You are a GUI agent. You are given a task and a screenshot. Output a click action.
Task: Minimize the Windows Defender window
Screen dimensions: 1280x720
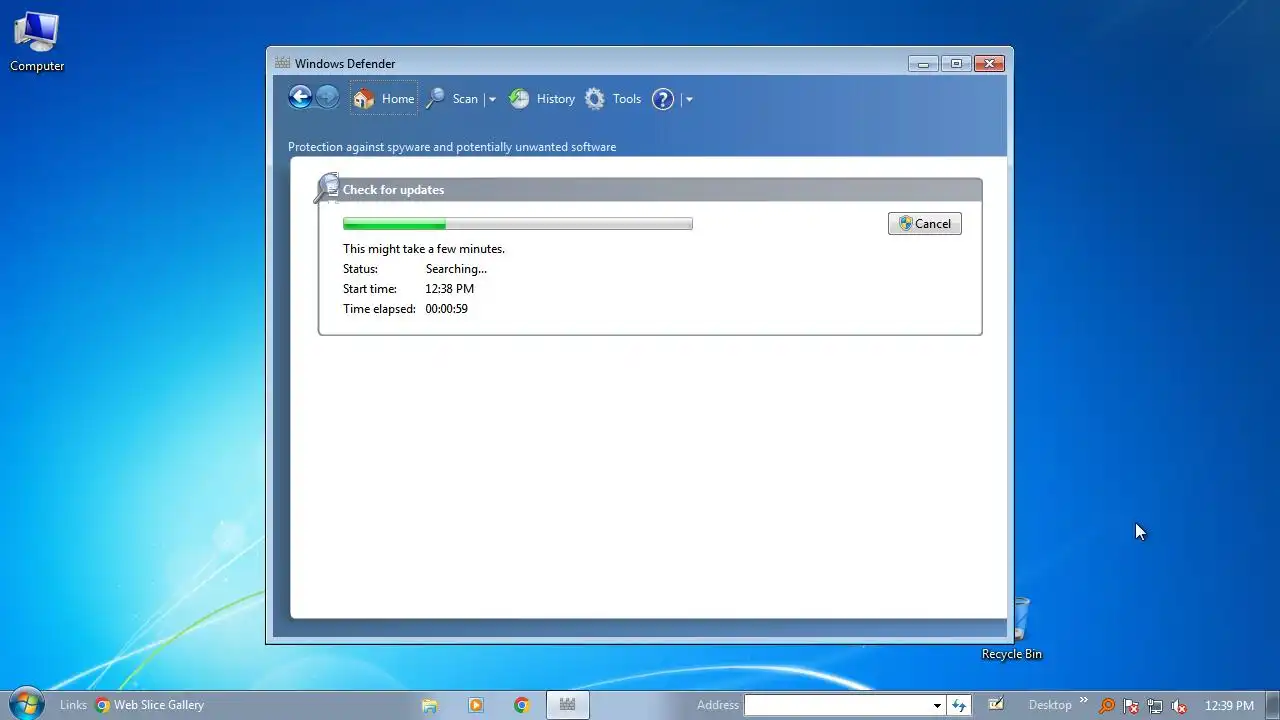923,64
